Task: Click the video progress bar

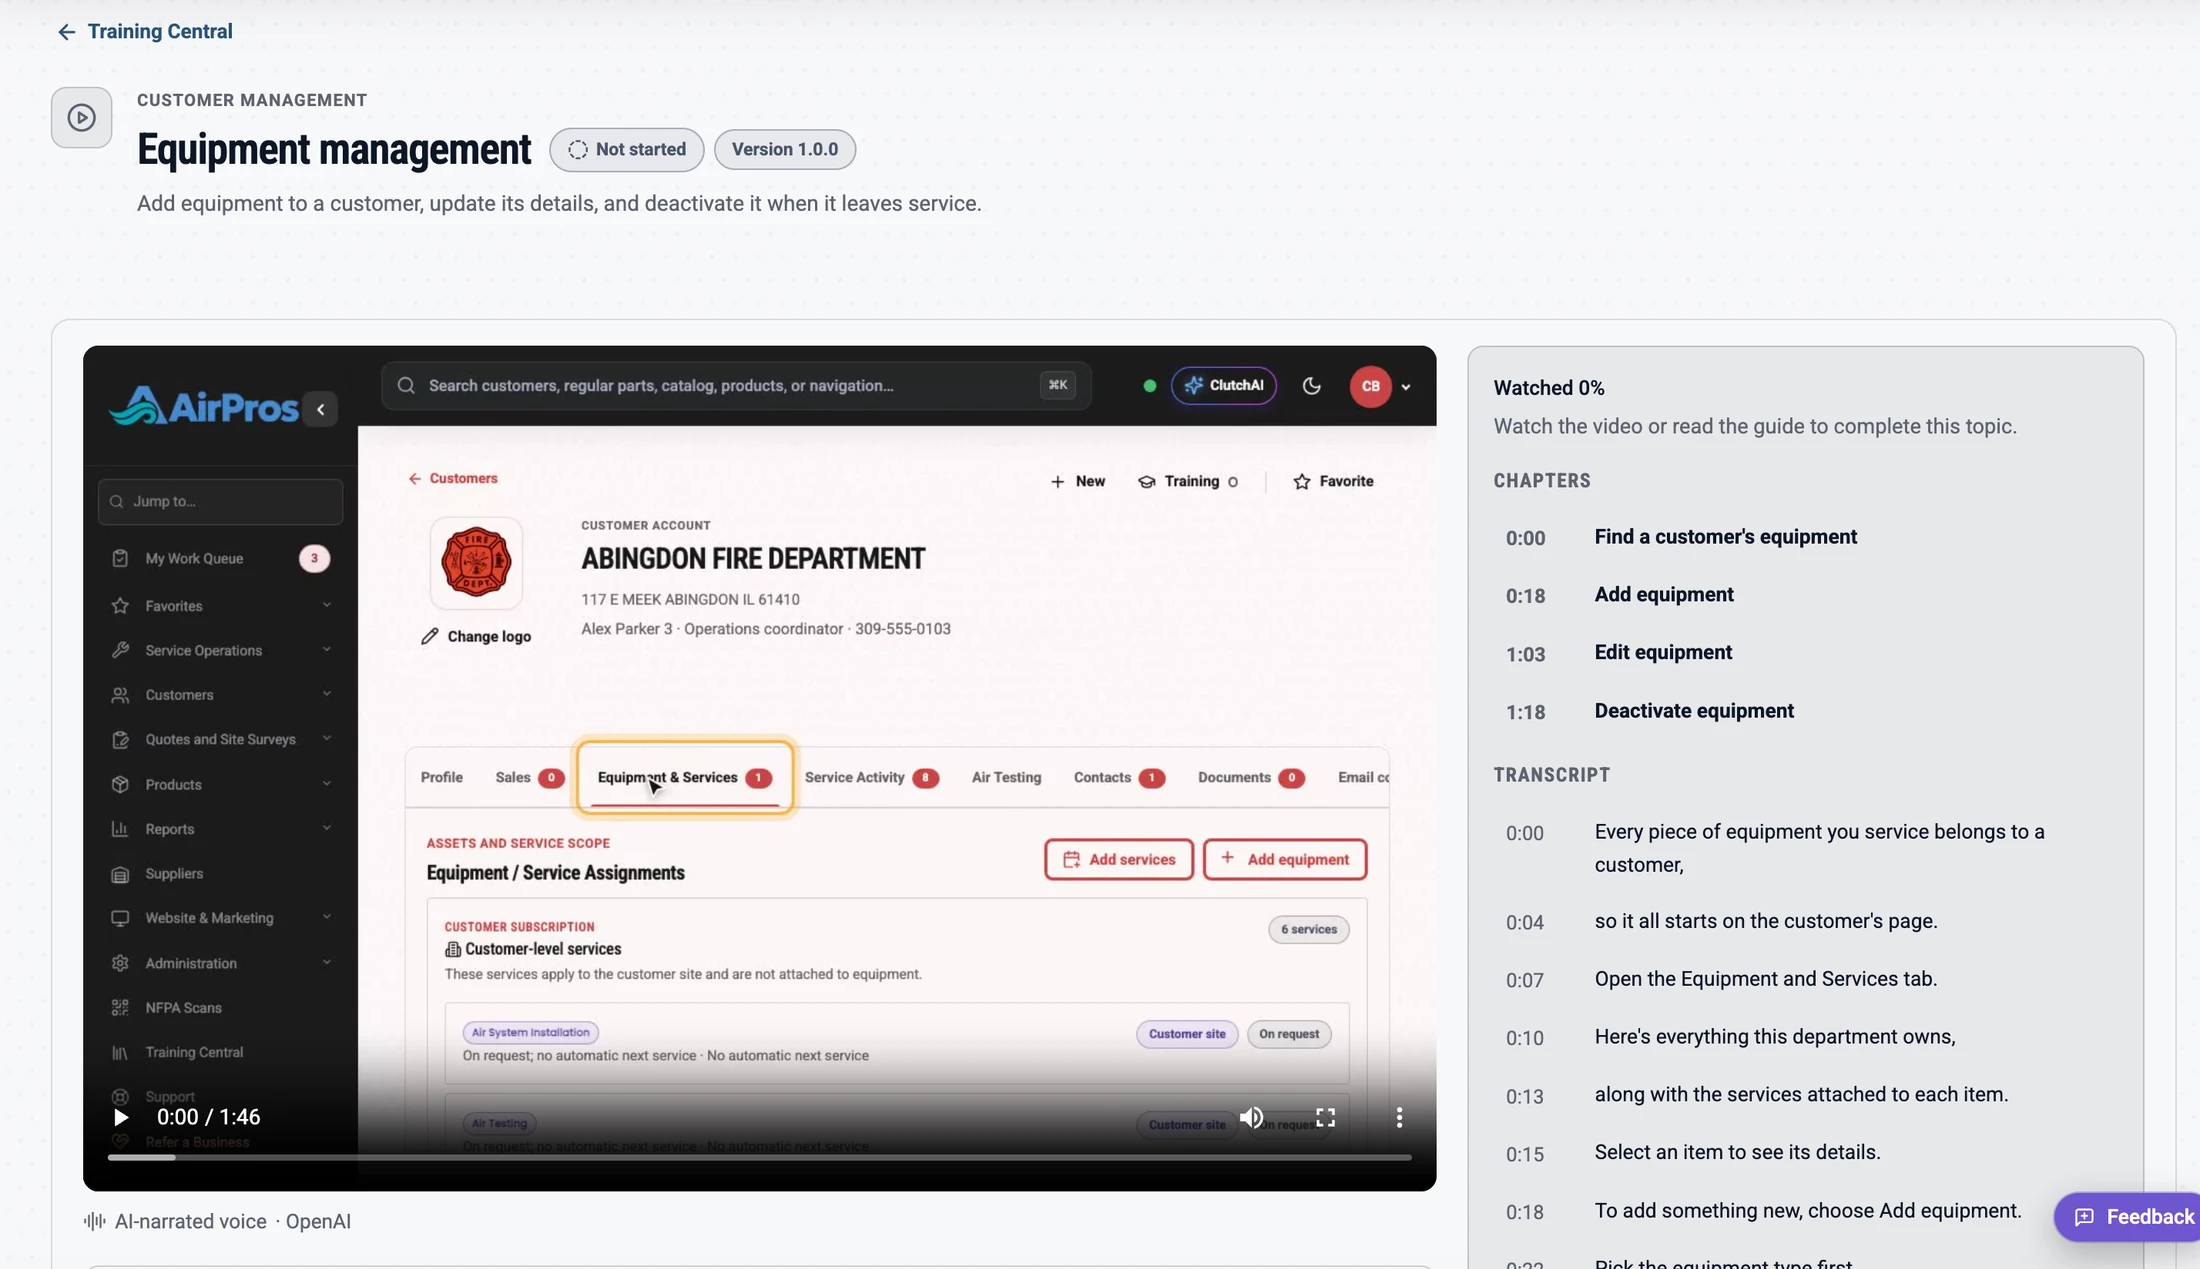Action: pyautogui.click(x=760, y=1157)
